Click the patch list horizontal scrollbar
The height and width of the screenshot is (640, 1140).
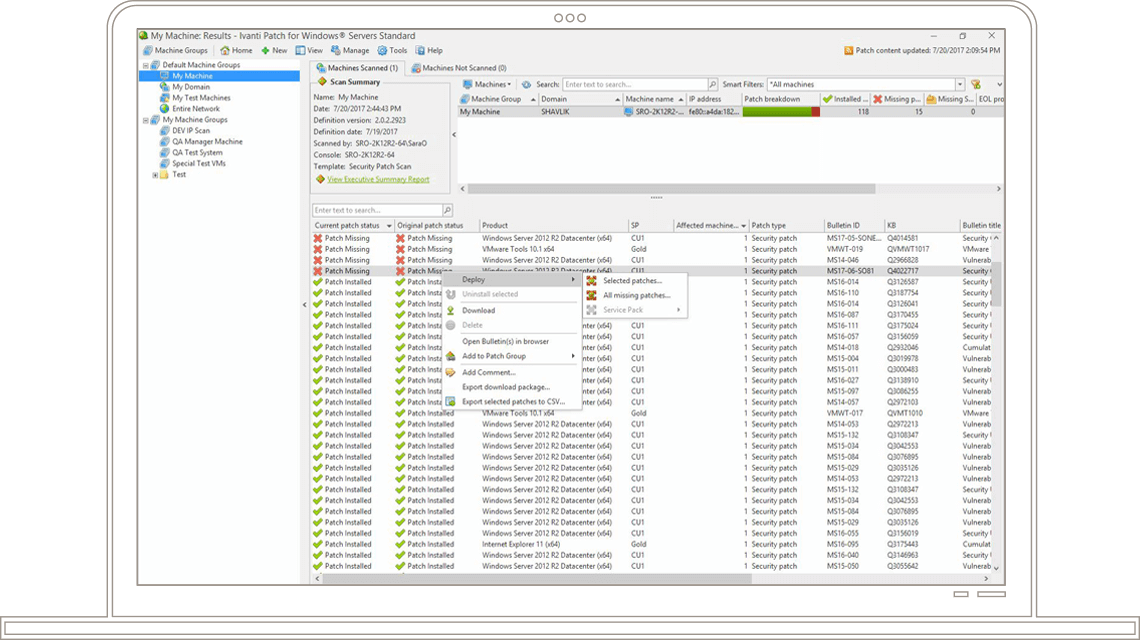(x=537, y=579)
